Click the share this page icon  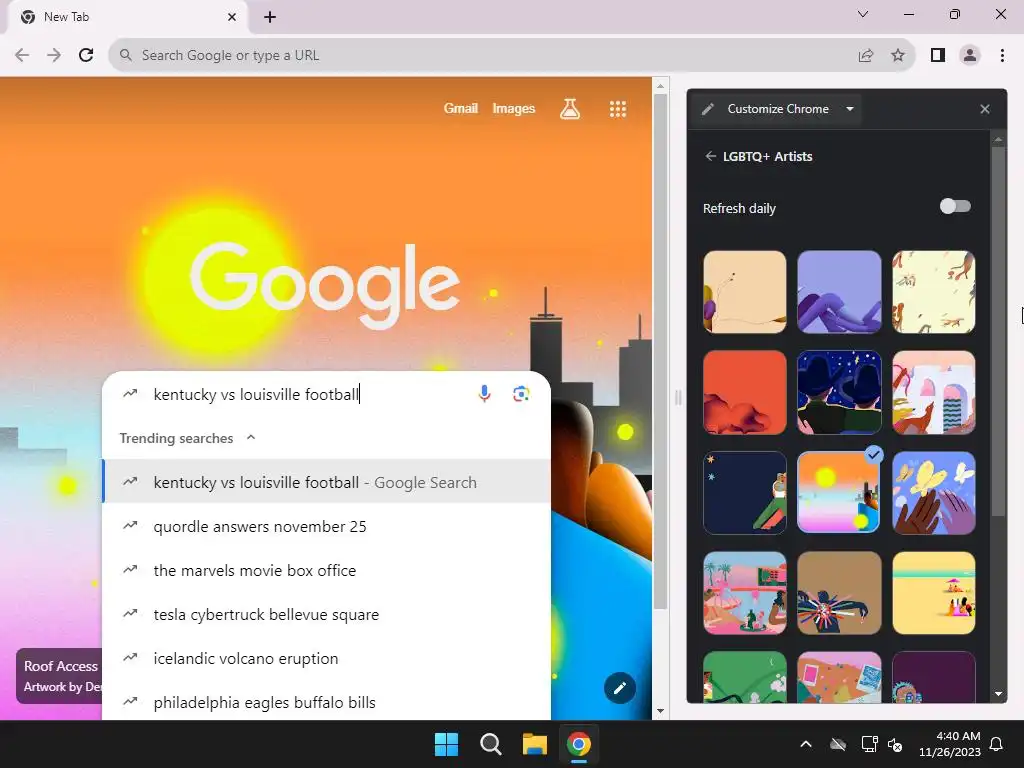(x=866, y=56)
